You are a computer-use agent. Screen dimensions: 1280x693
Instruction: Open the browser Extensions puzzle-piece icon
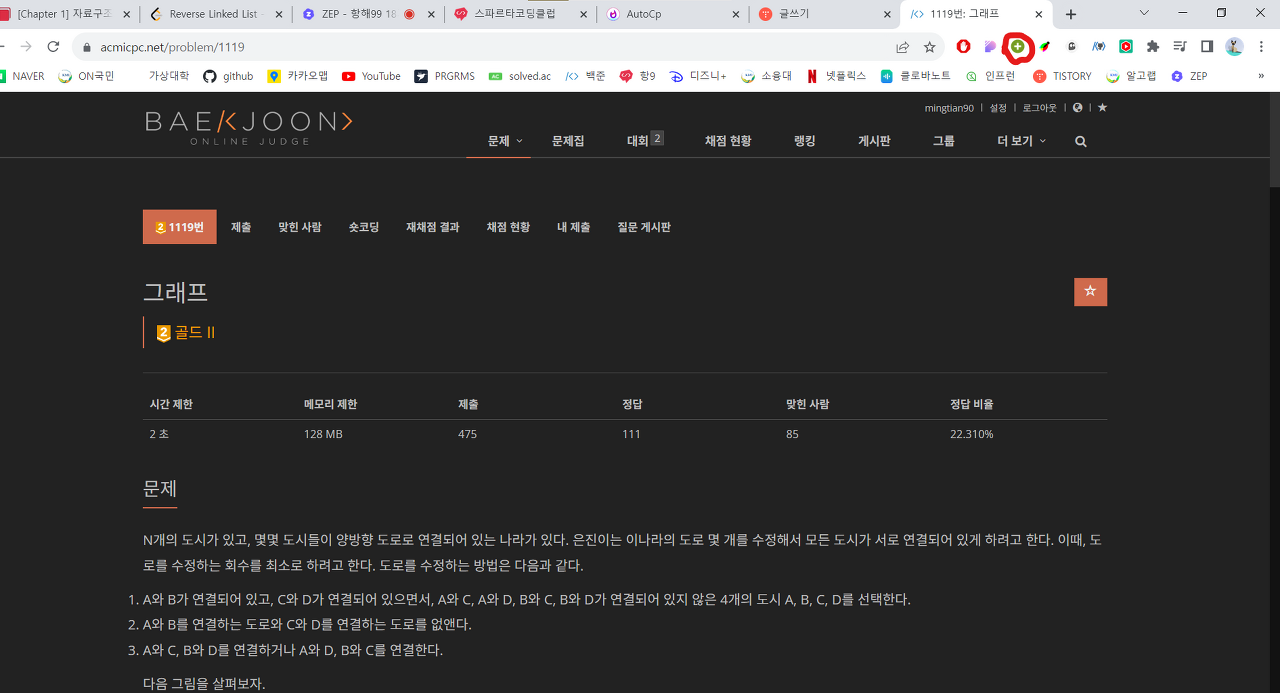(x=1151, y=46)
